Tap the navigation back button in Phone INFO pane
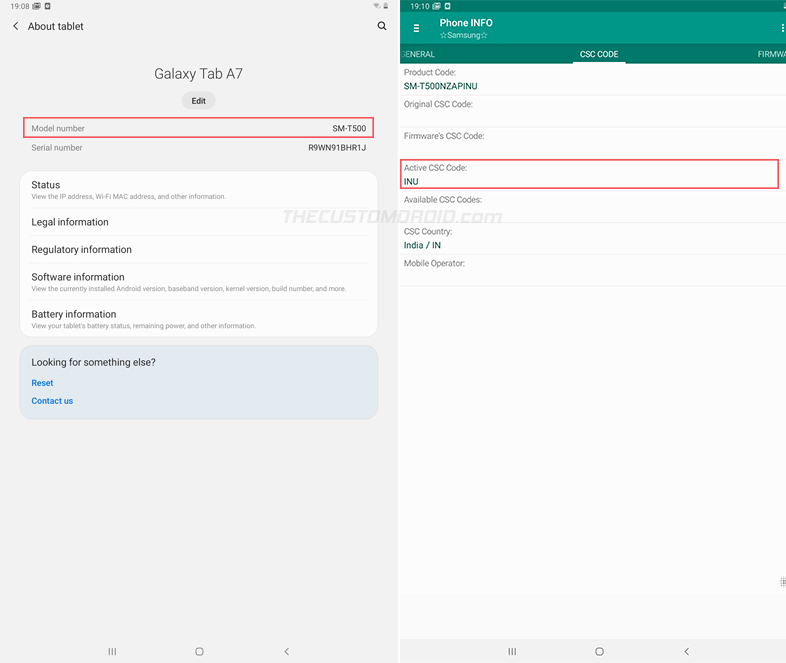Image resolution: width=786 pixels, height=663 pixels. (687, 651)
